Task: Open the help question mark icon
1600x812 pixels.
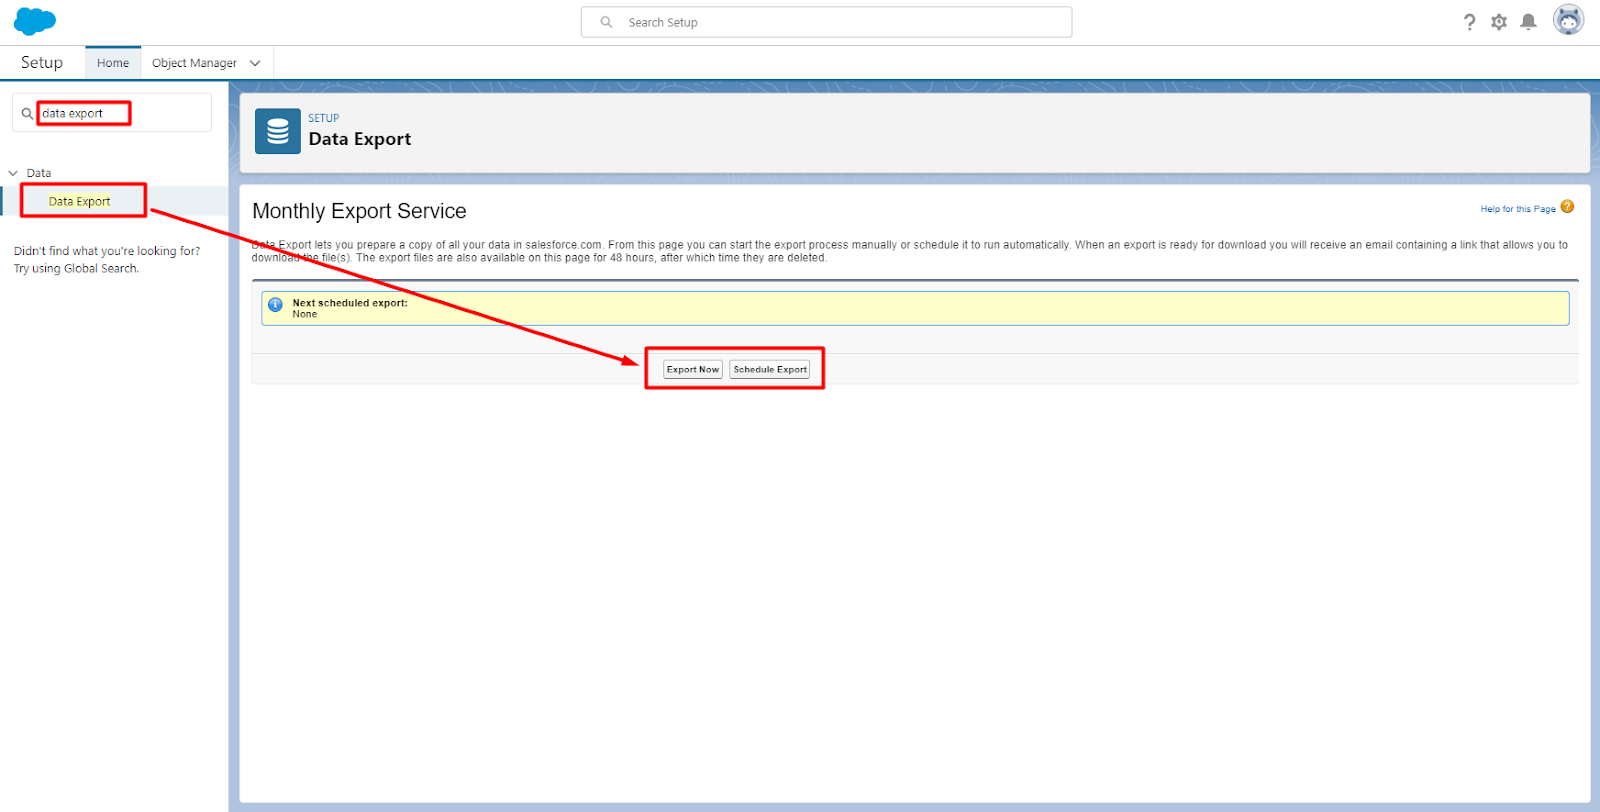Action: [1469, 22]
